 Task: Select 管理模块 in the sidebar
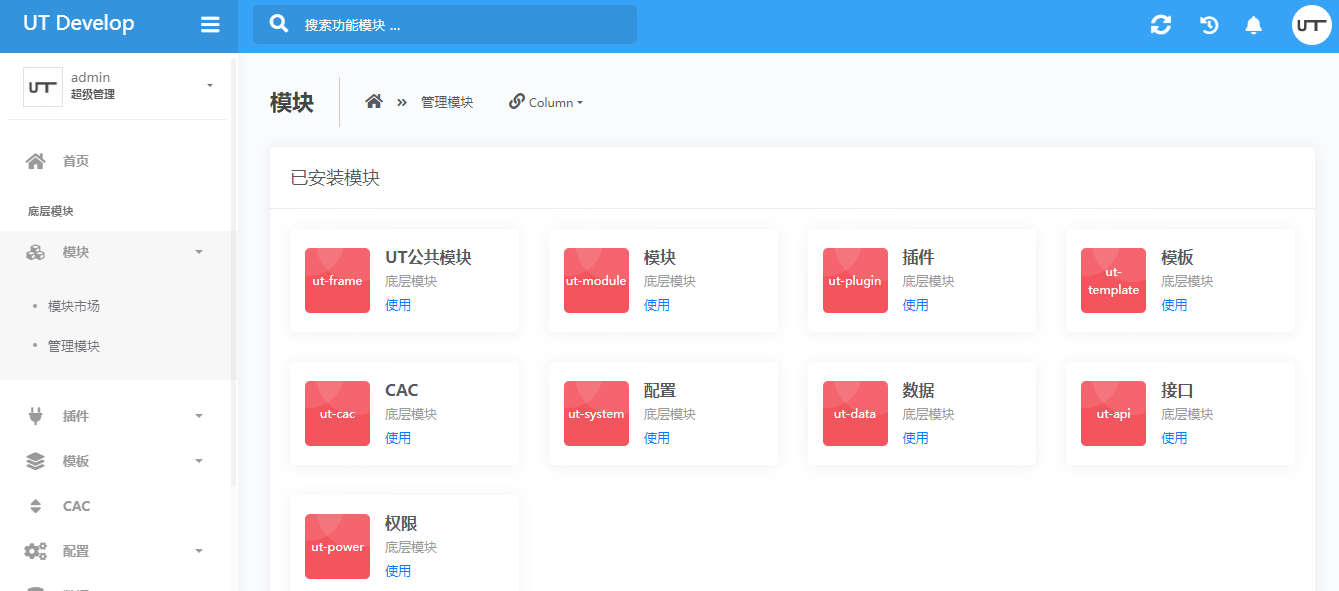coord(74,346)
